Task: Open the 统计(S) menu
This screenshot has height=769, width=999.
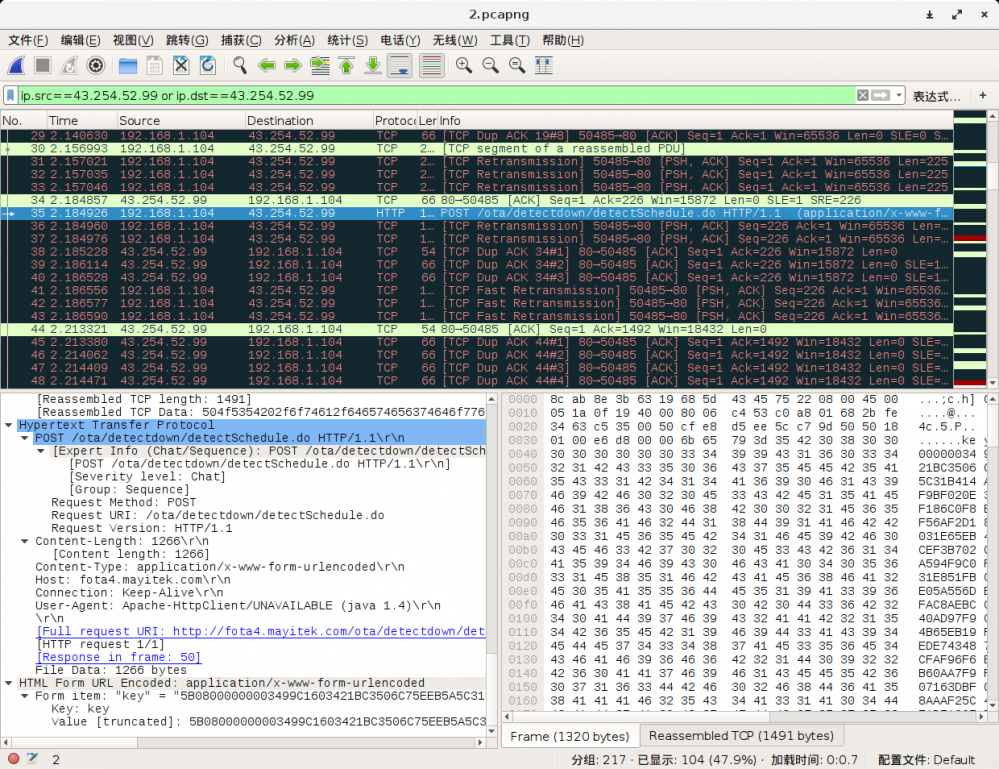Action: pyautogui.click(x=347, y=40)
